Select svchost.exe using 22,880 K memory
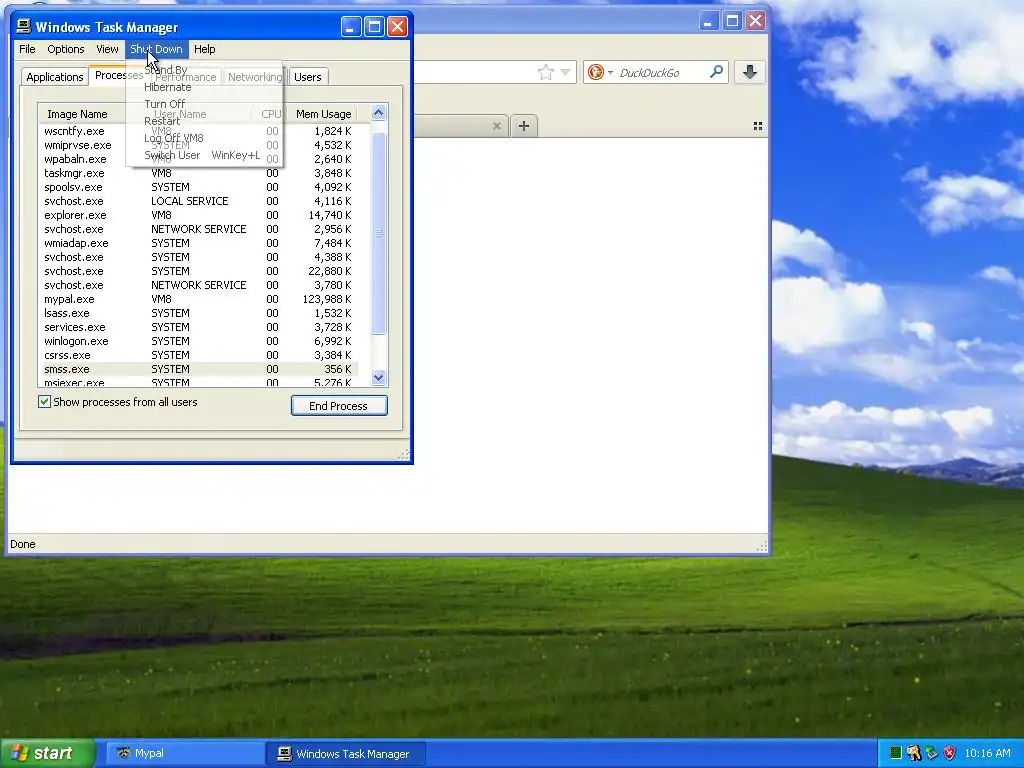 click(x=199, y=271)
